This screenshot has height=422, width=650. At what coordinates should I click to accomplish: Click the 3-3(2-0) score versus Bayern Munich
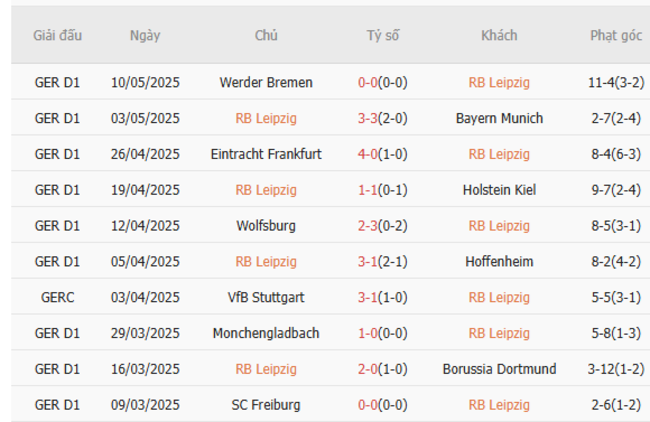point(382,118)
